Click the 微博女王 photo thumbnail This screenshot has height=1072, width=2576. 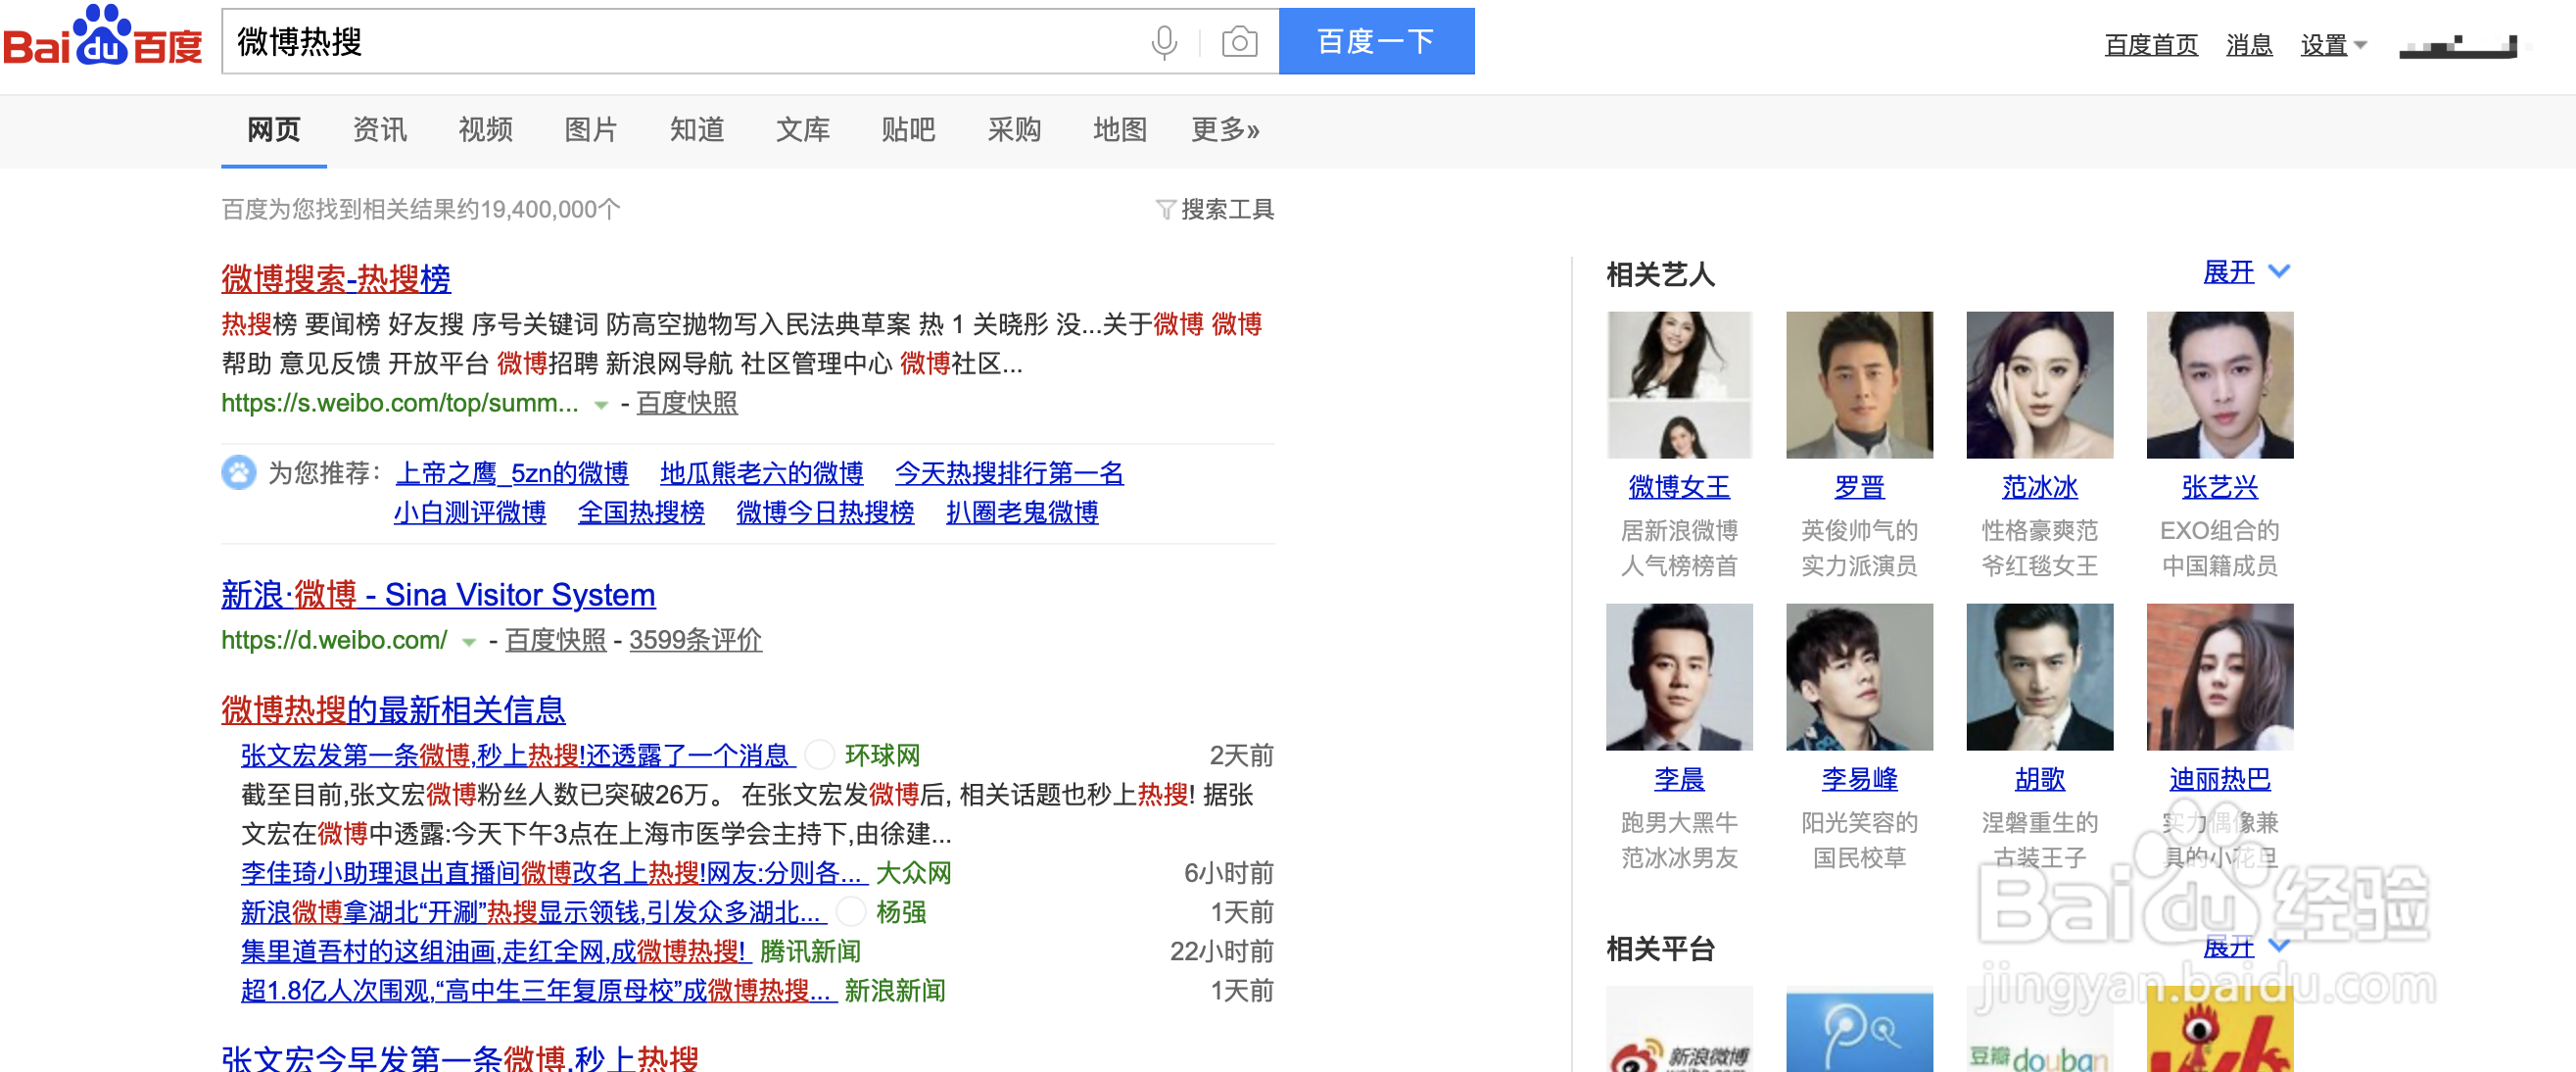[x=1679, y=385]
